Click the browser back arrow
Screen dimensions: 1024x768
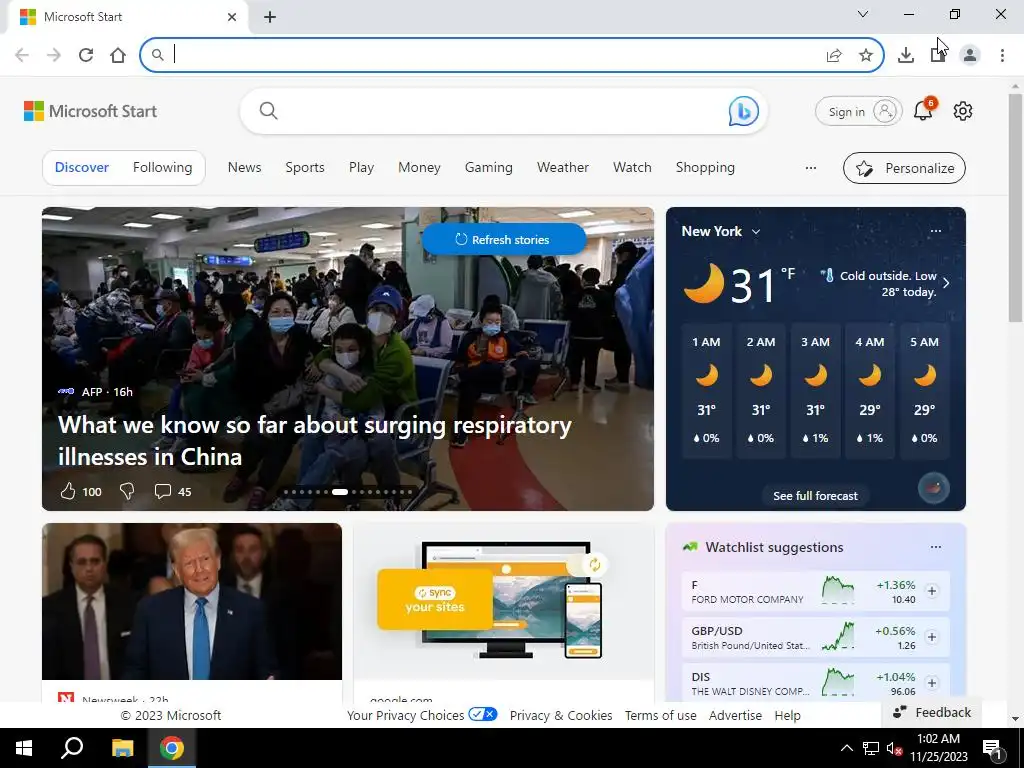[22, 55]
